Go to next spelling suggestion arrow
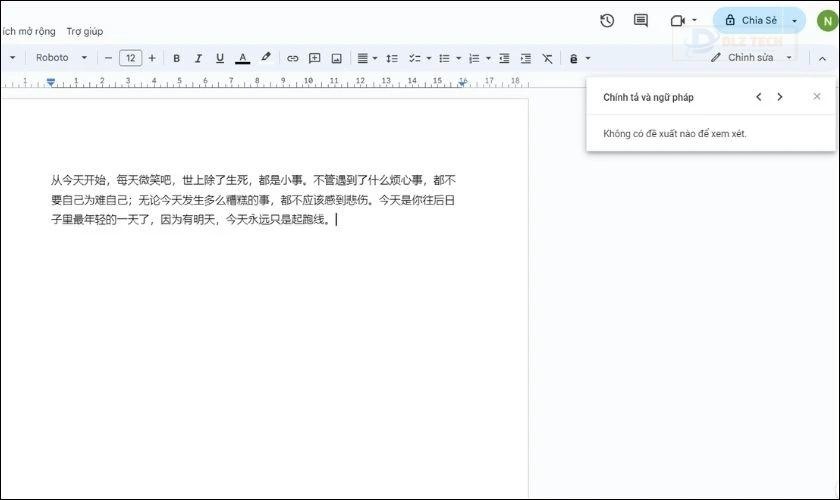 [780, 97]
